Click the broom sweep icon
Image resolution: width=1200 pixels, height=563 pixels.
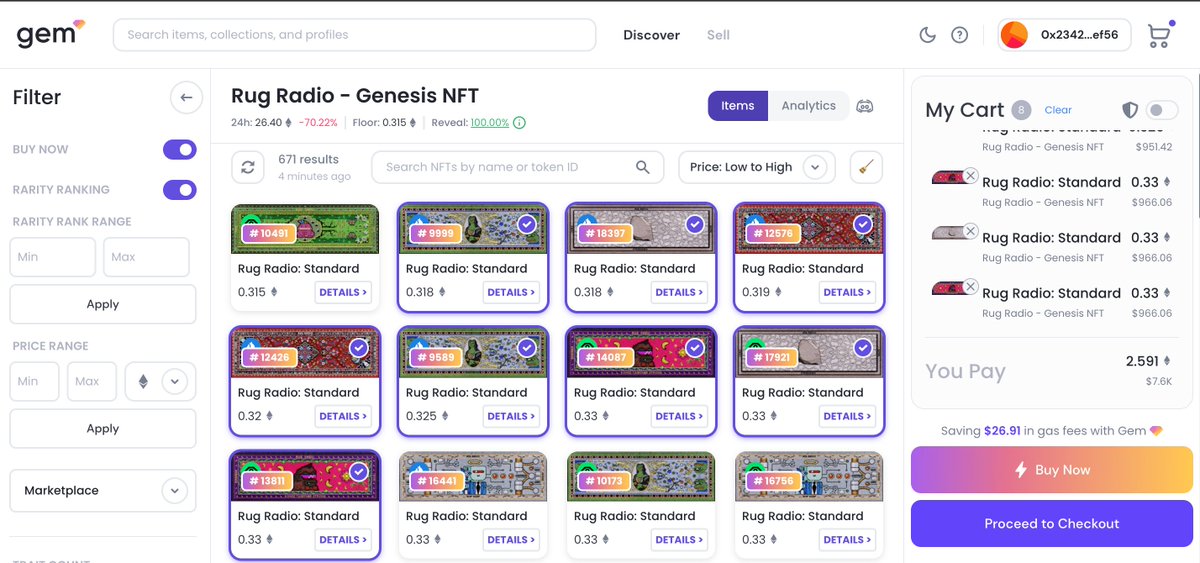[866, 167]
